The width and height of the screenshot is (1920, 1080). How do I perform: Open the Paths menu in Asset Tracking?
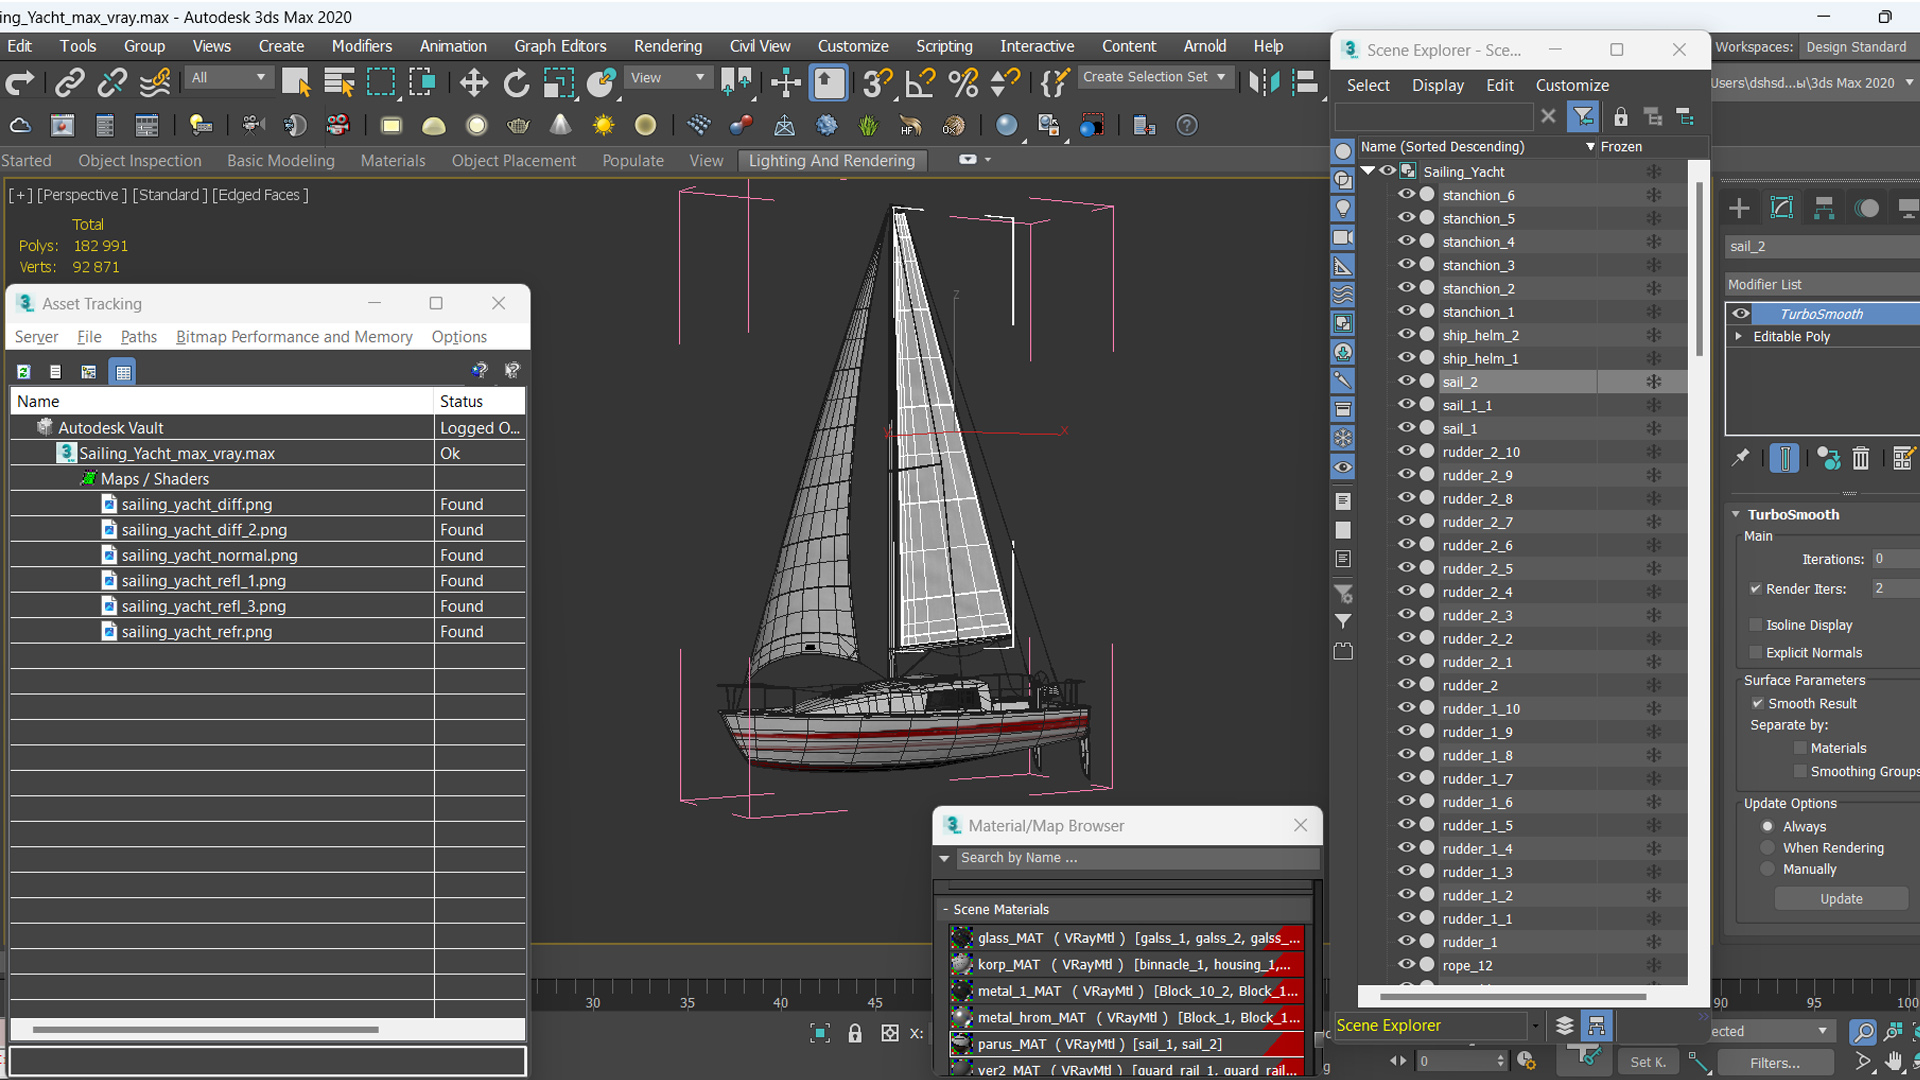click(x=138, y=337)
